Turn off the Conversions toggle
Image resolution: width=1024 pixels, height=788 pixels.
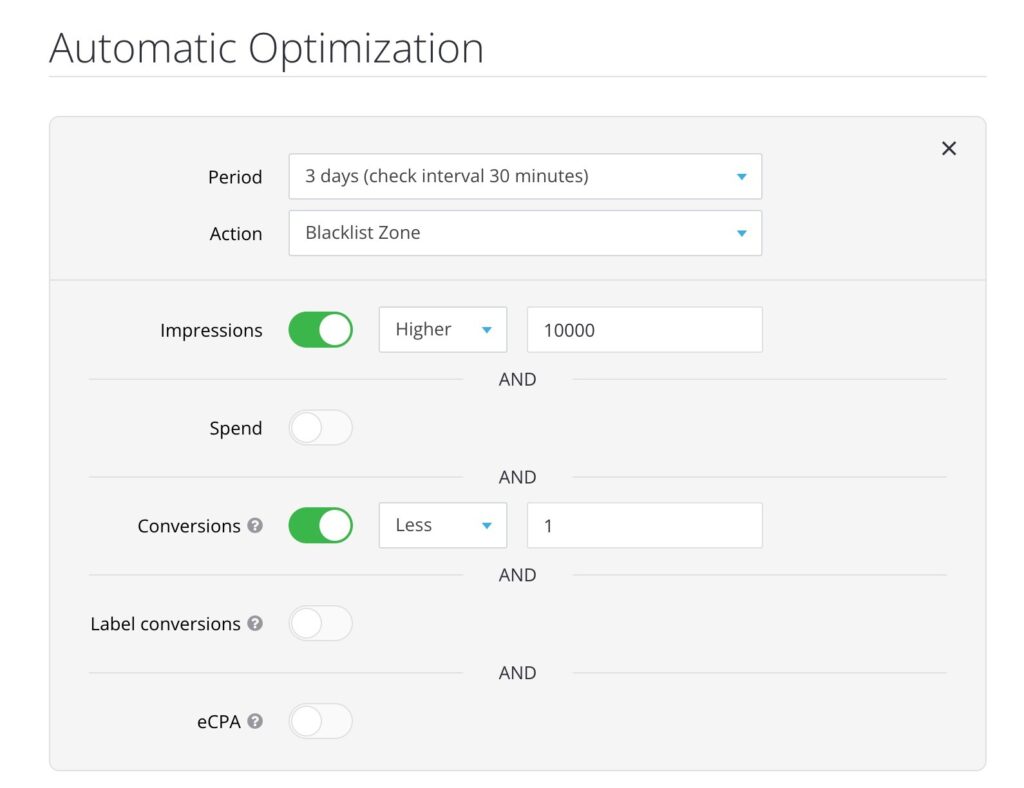click(321, 526)
